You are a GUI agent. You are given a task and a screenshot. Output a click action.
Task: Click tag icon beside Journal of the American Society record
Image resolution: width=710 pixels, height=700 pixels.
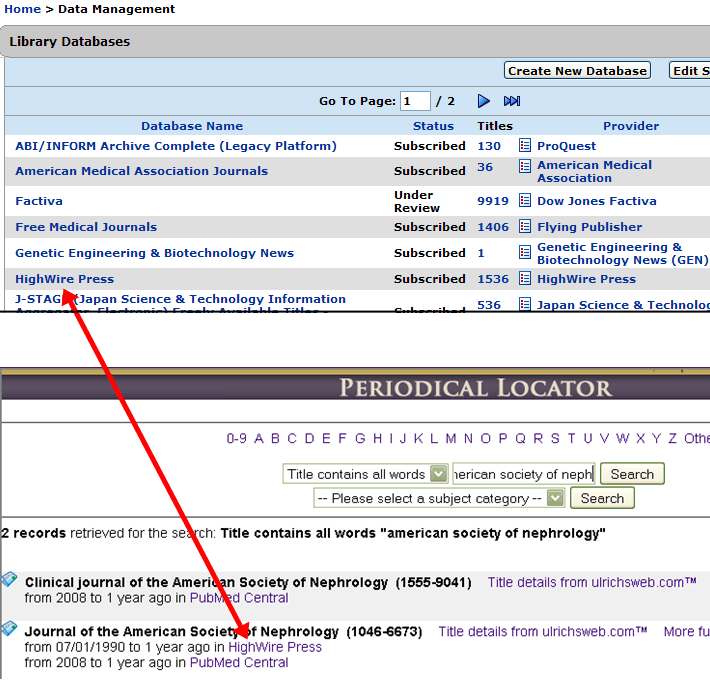pos(9,628)
